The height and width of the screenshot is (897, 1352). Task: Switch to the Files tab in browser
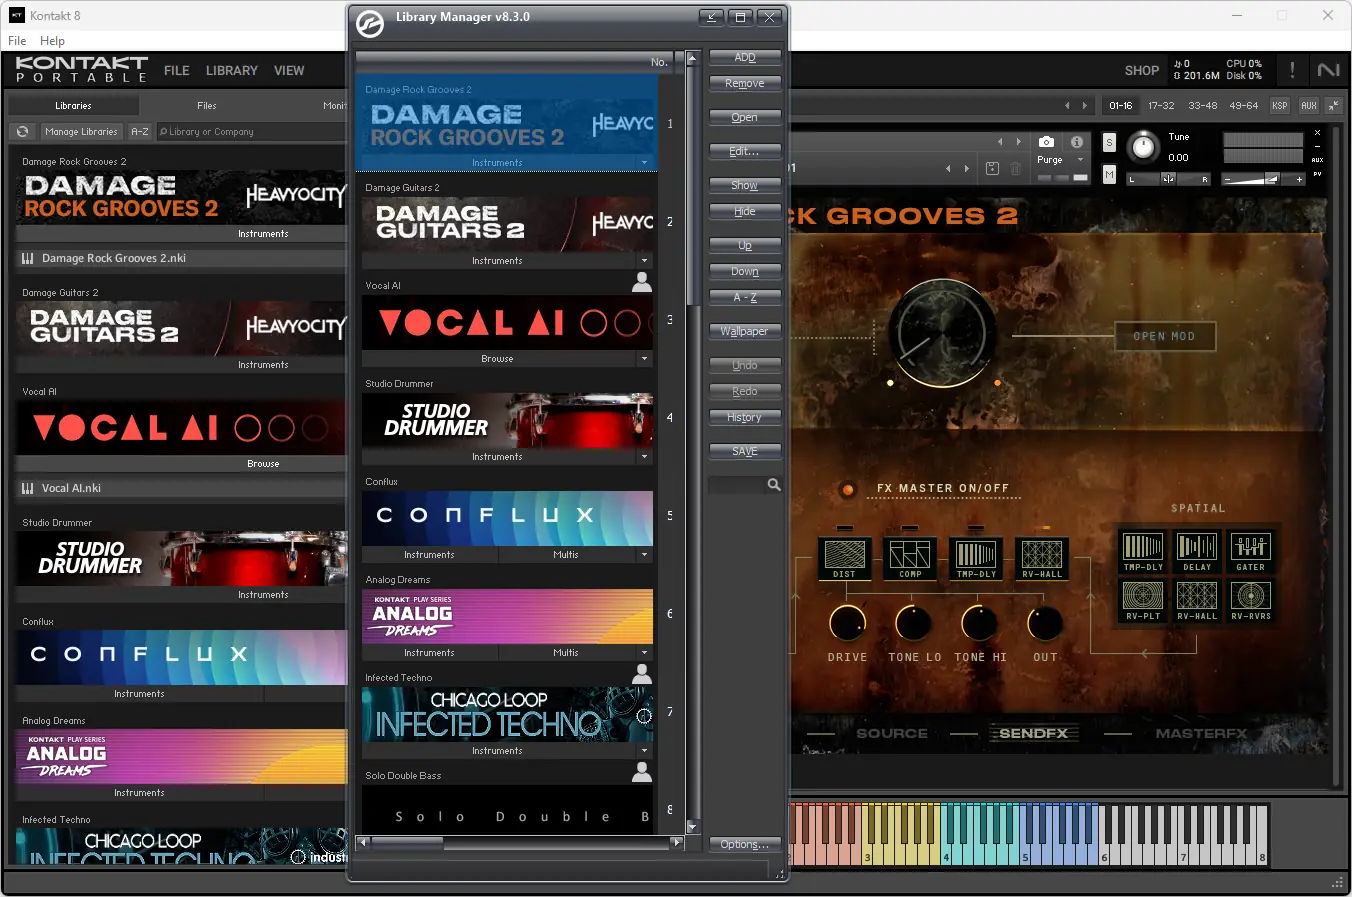click(207, 105)
